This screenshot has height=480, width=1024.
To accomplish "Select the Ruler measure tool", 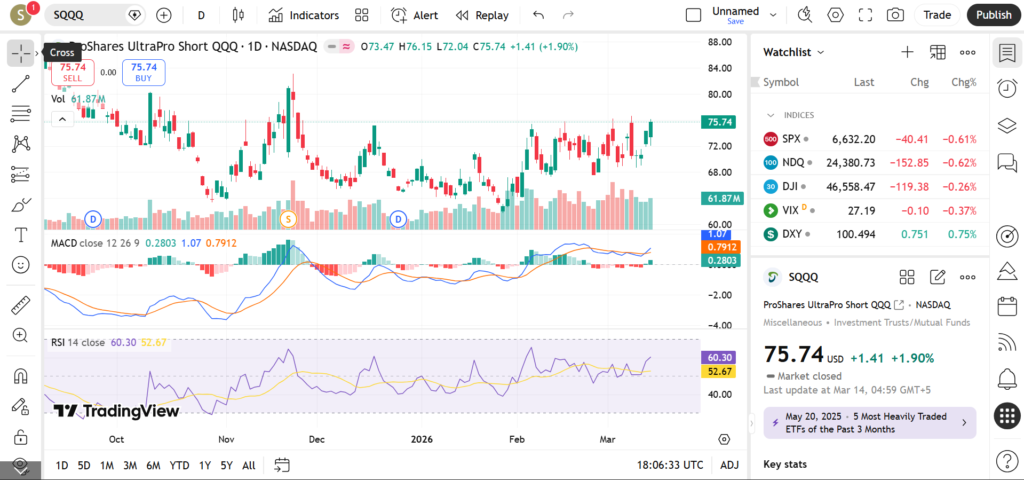I will pos(20,305).
